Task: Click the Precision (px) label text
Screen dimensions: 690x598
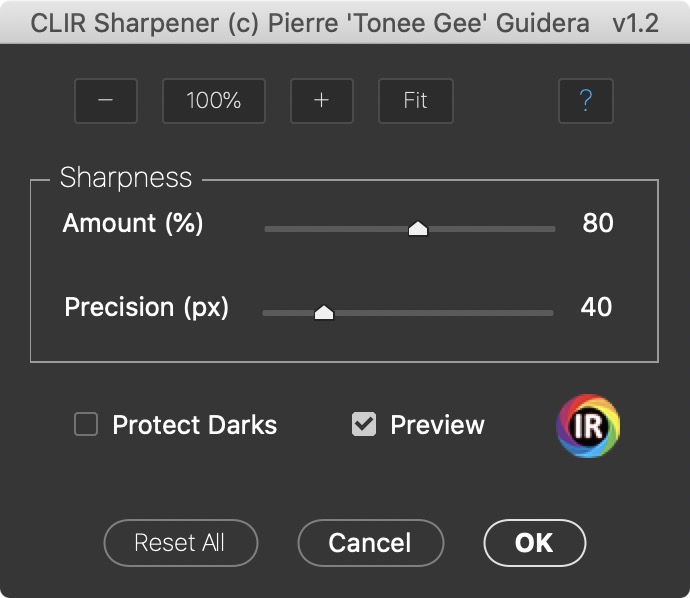Action: click(146, 307)
